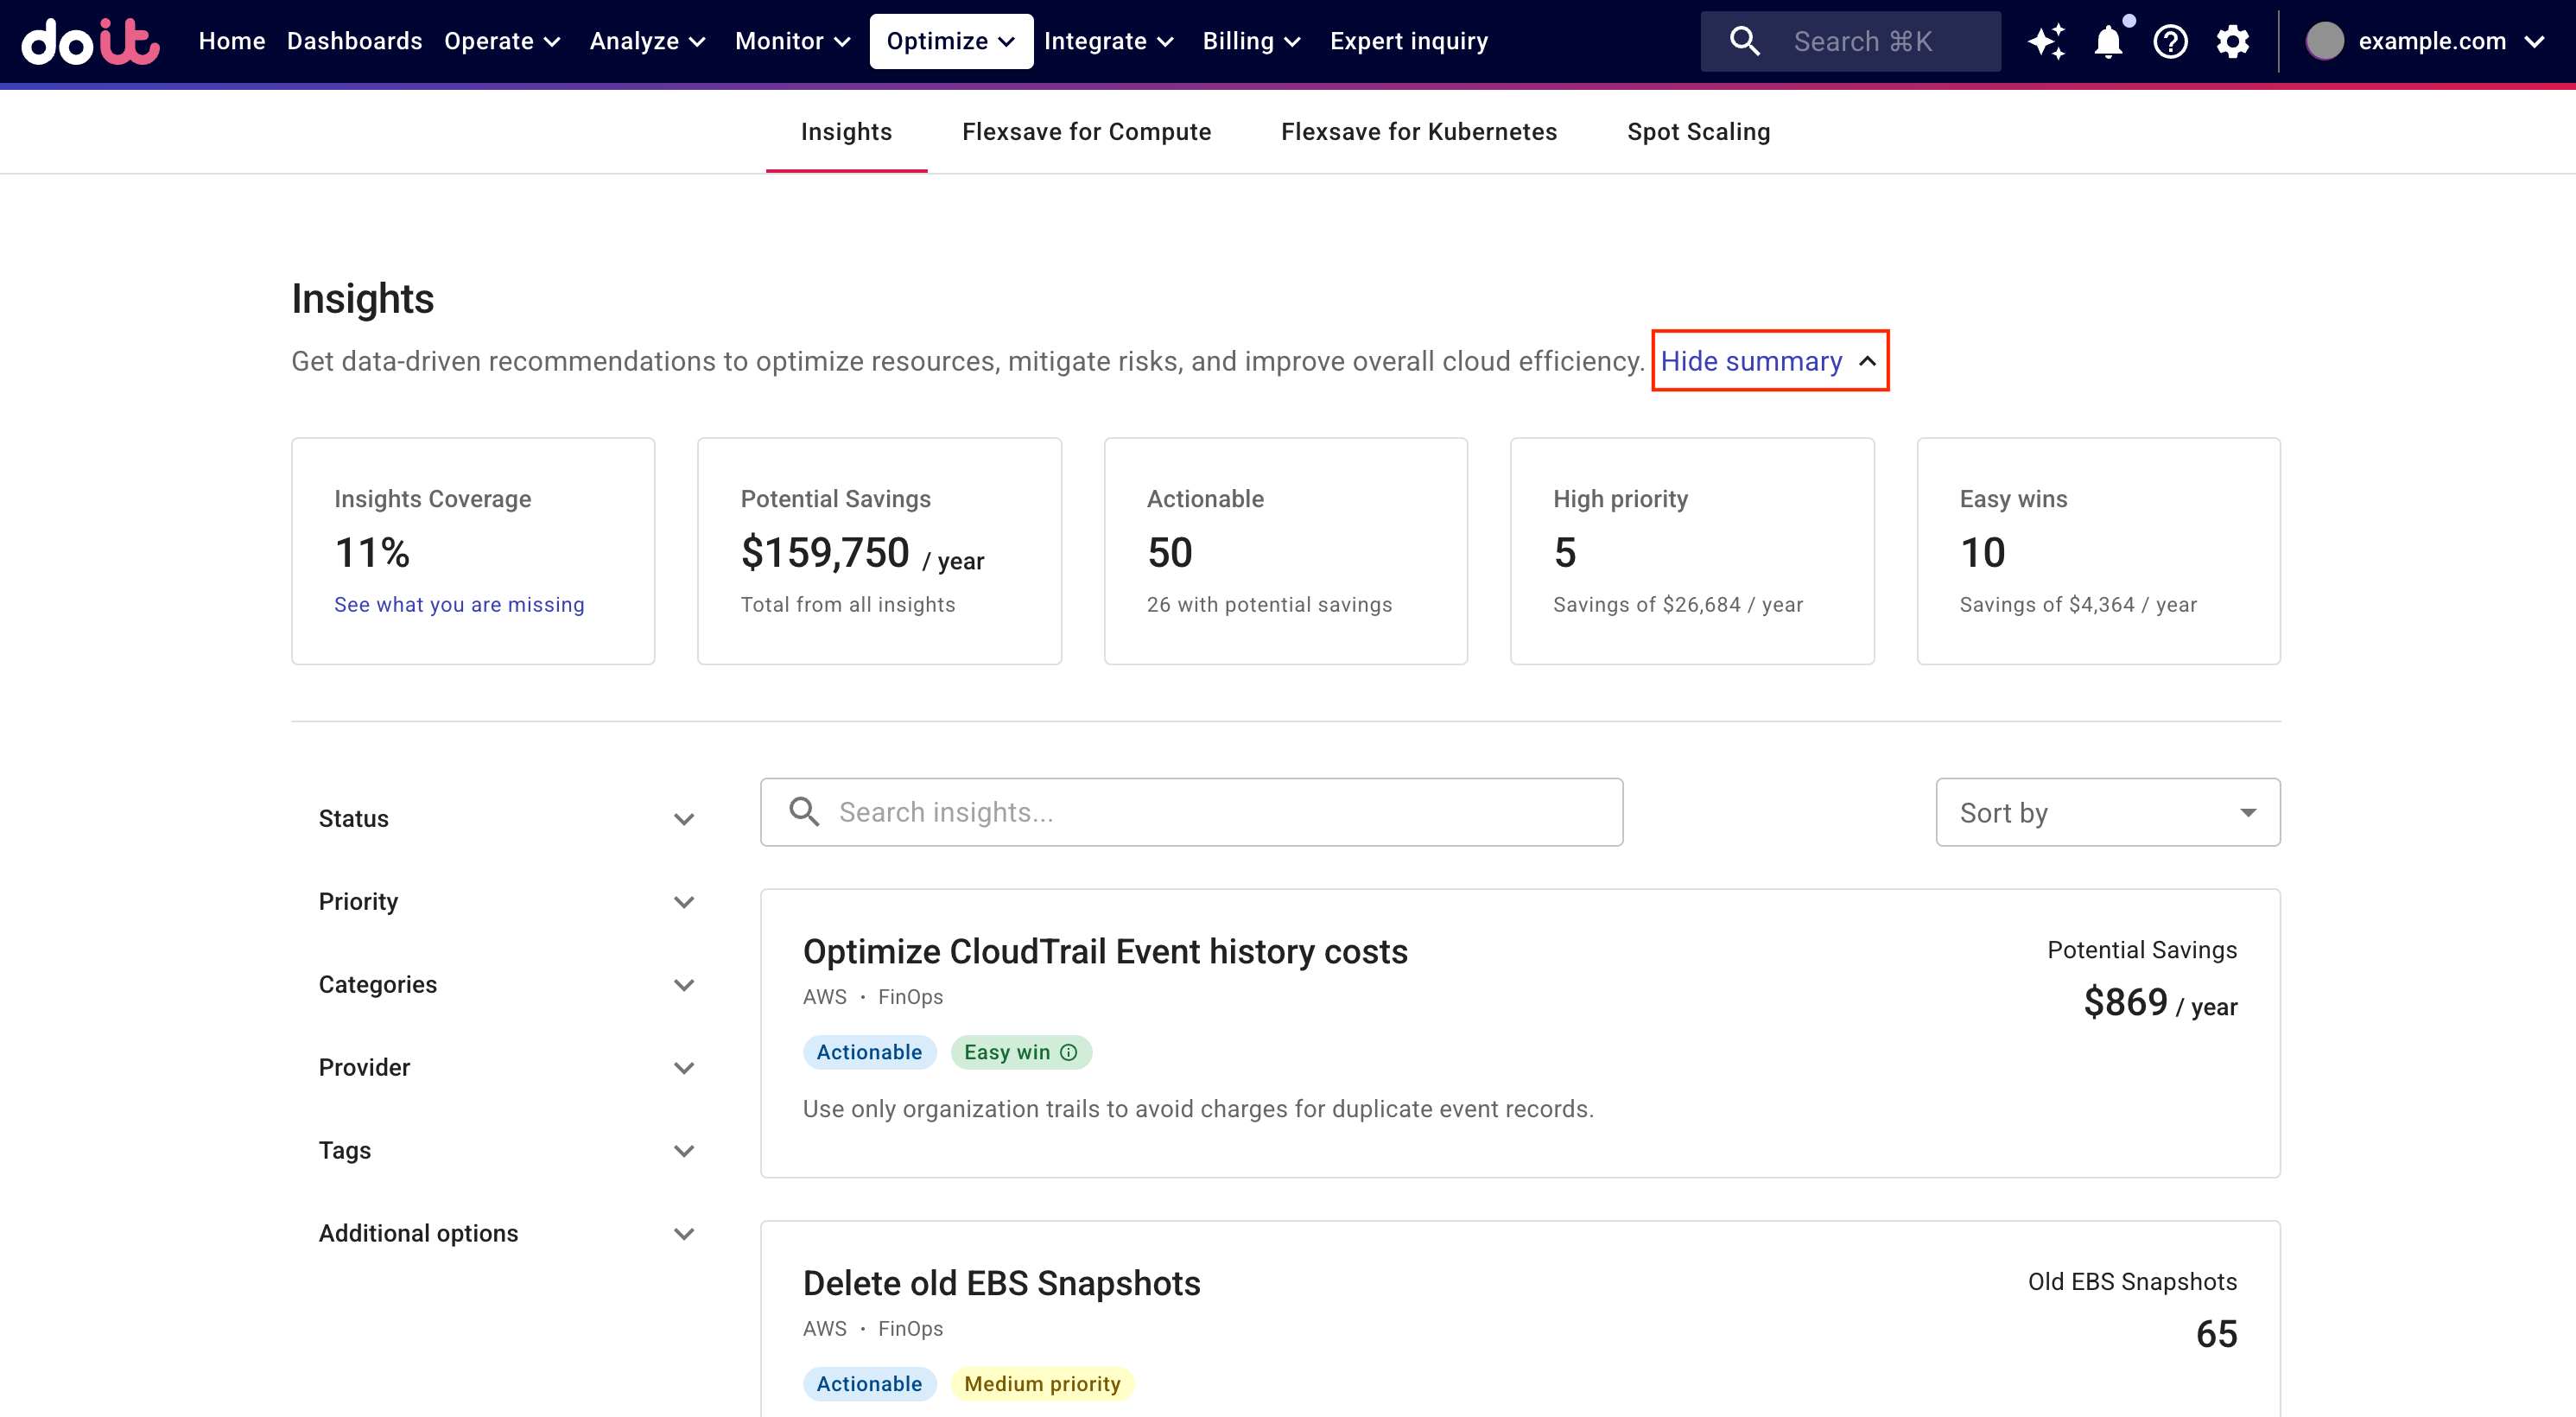Expand the Categories filter
This screenshot has width=2576, height=1417.
click(506, 984)
